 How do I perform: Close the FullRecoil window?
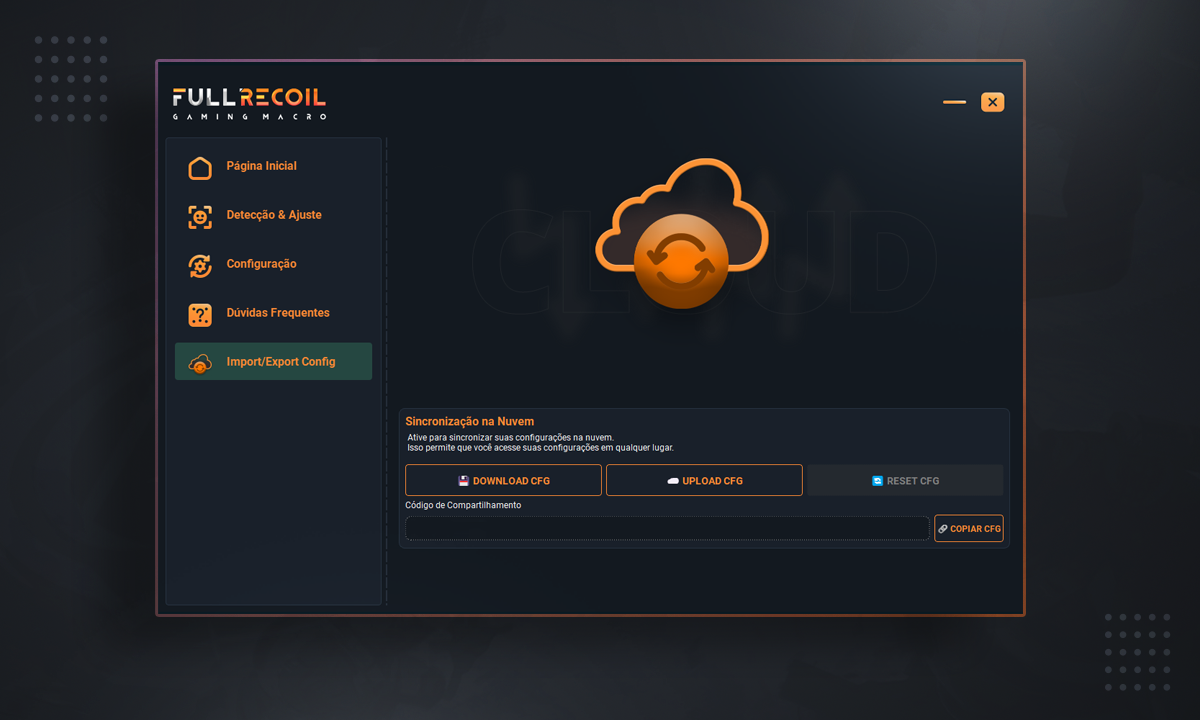[992, 102]
